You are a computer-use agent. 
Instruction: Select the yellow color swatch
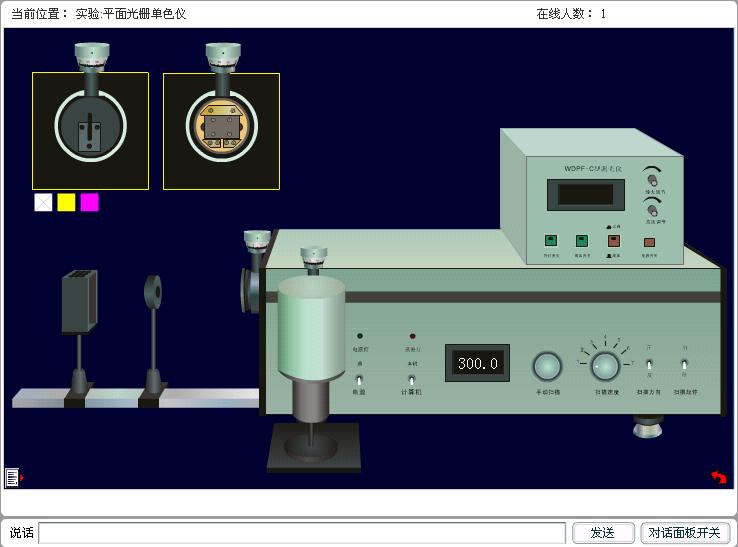point(66,202)
